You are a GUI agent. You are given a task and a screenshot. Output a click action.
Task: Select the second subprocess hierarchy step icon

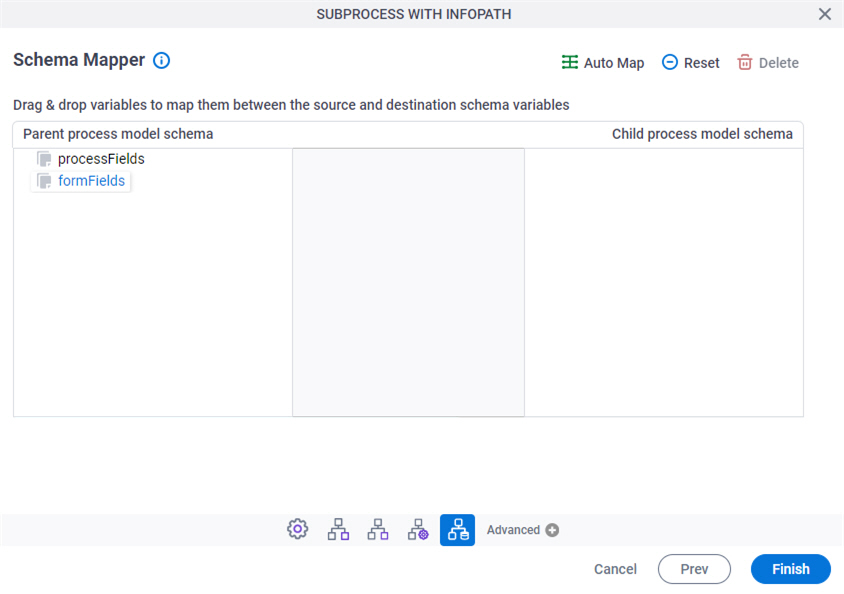[378, 529]
